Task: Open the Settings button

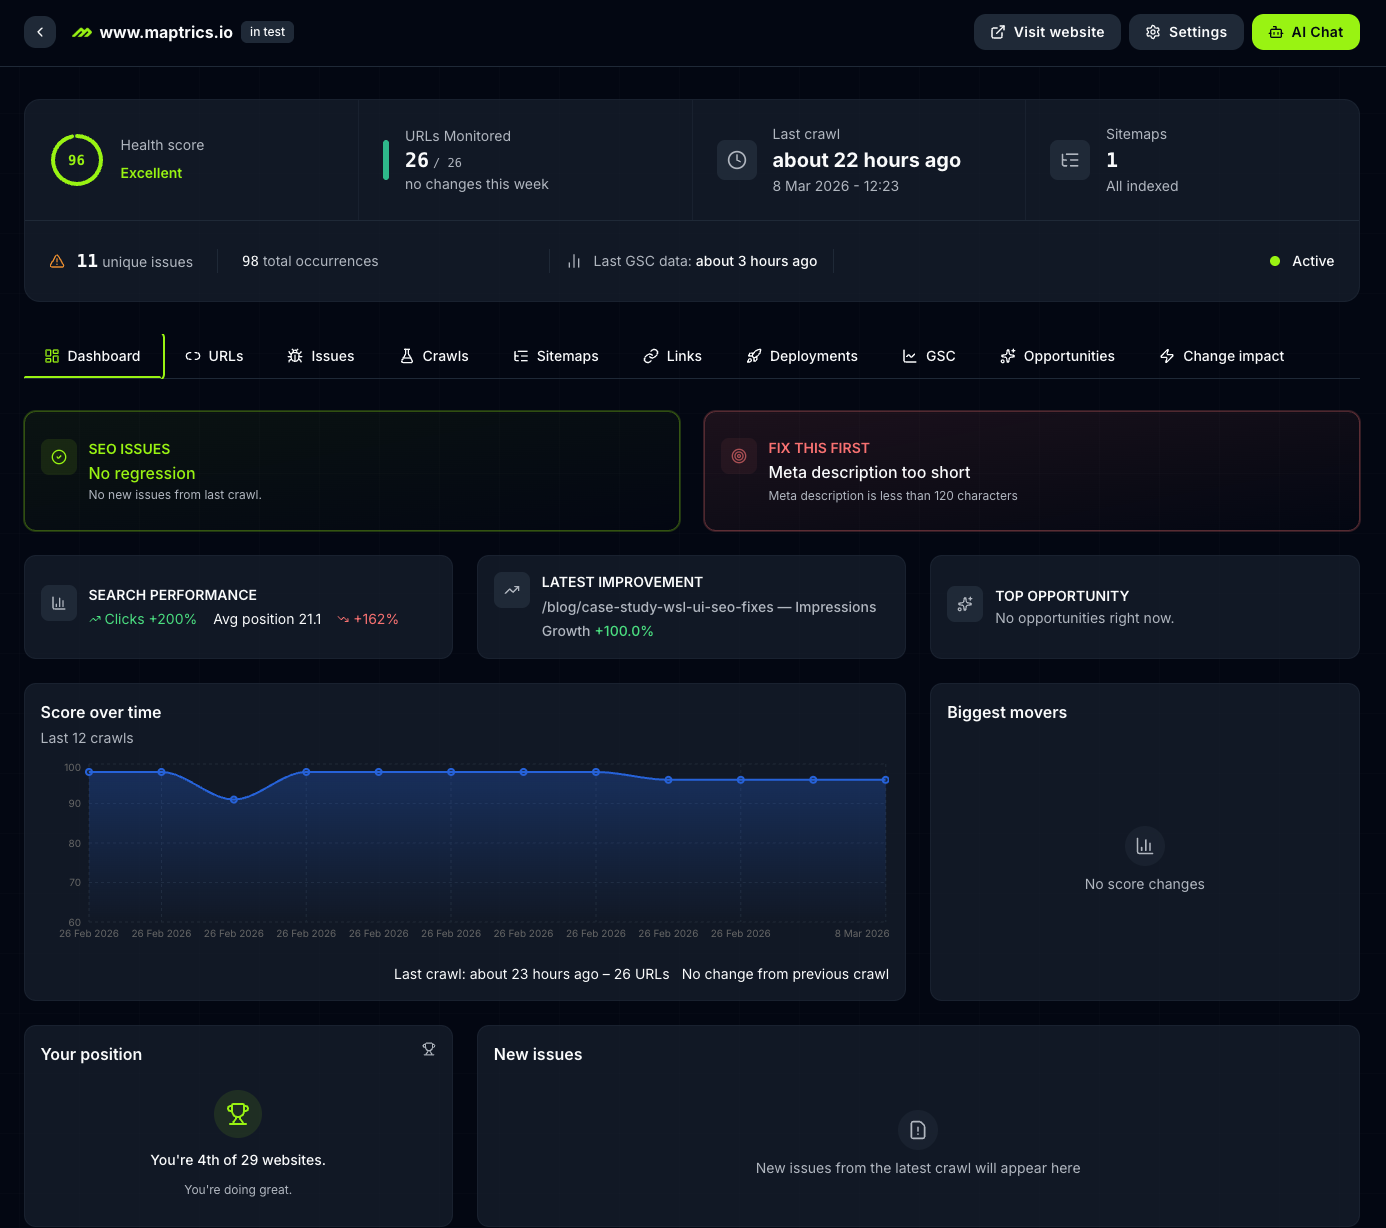Action: pyautogui.click(x=1186, y=32)
